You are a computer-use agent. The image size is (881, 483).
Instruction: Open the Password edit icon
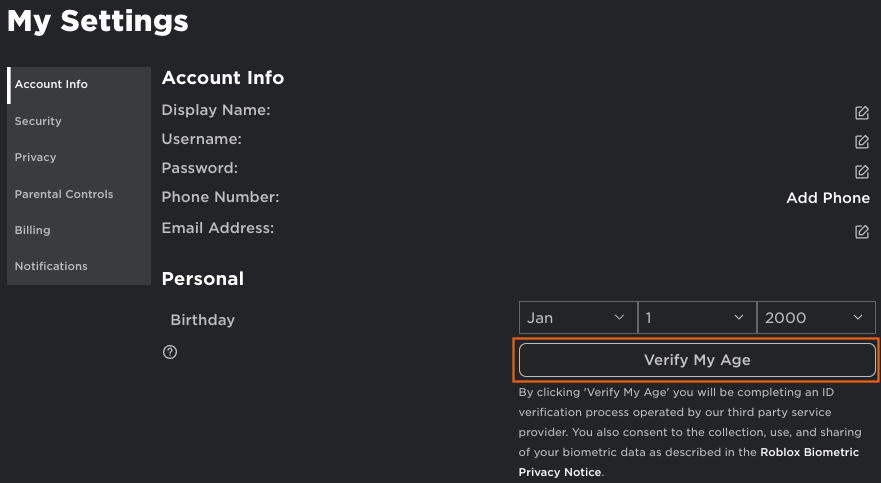pos(861,172)
